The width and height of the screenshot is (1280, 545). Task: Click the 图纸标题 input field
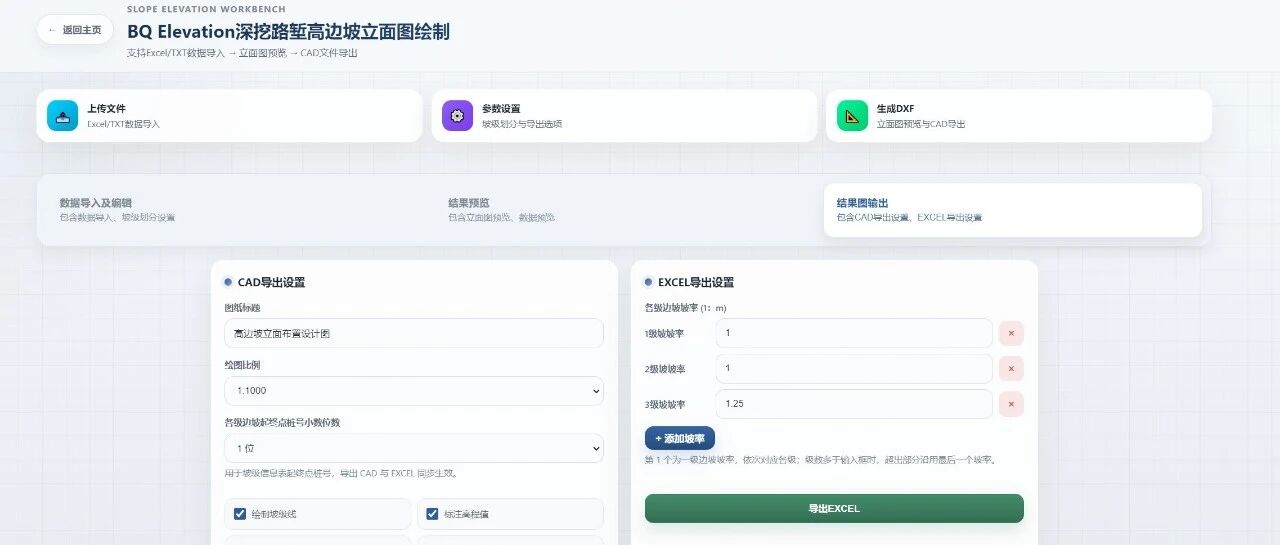click(x=414, y=333)
